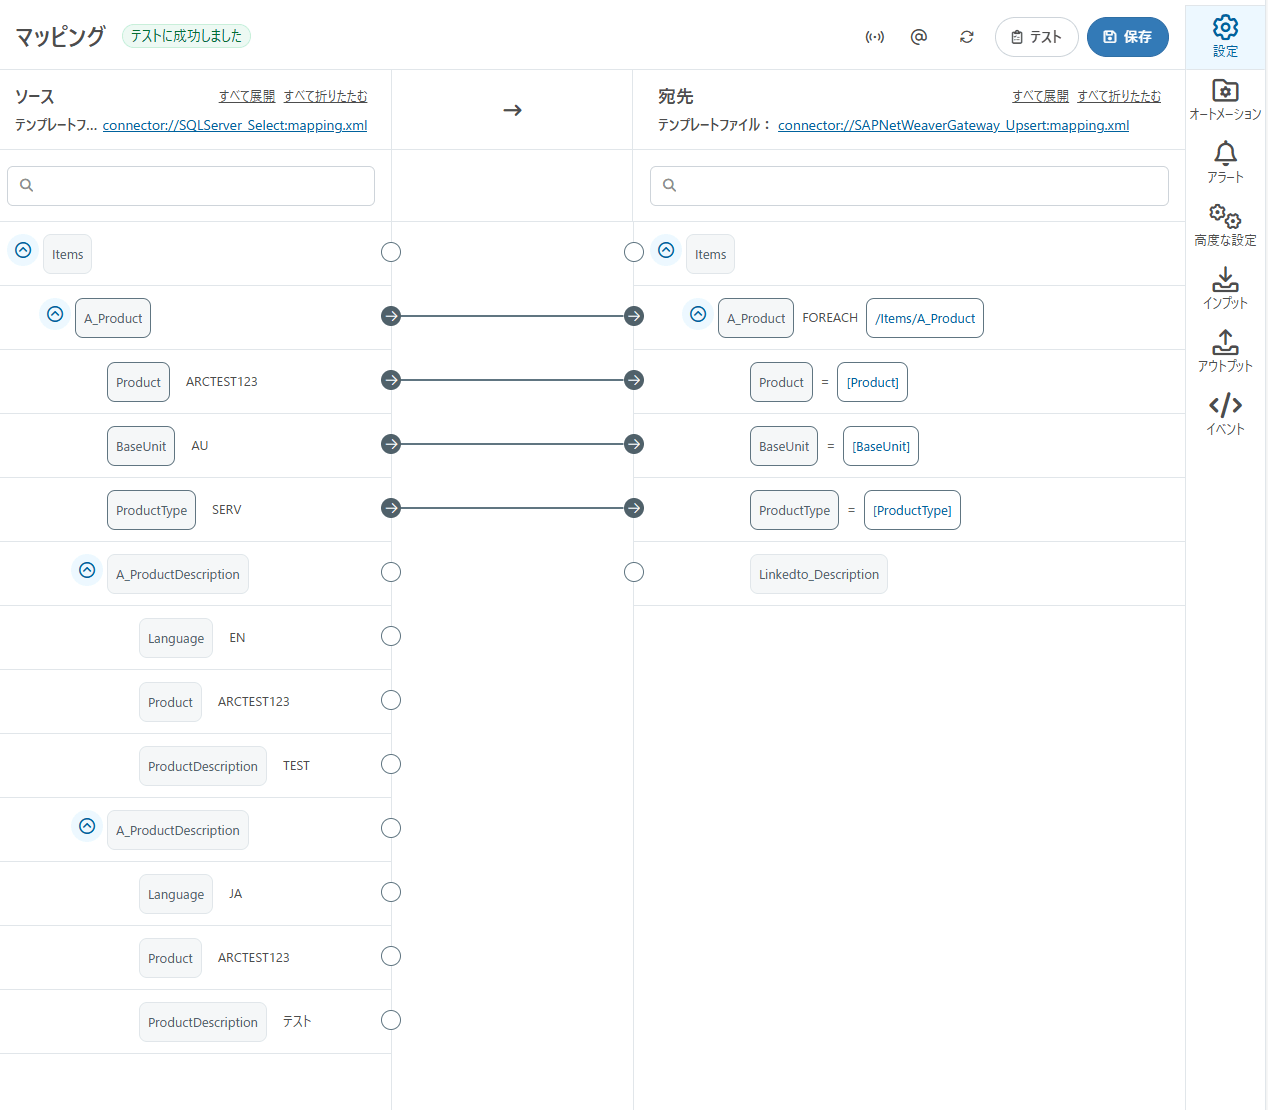Select destination Product node label
Screen dimensions: 1268x1110
point(781,382)
